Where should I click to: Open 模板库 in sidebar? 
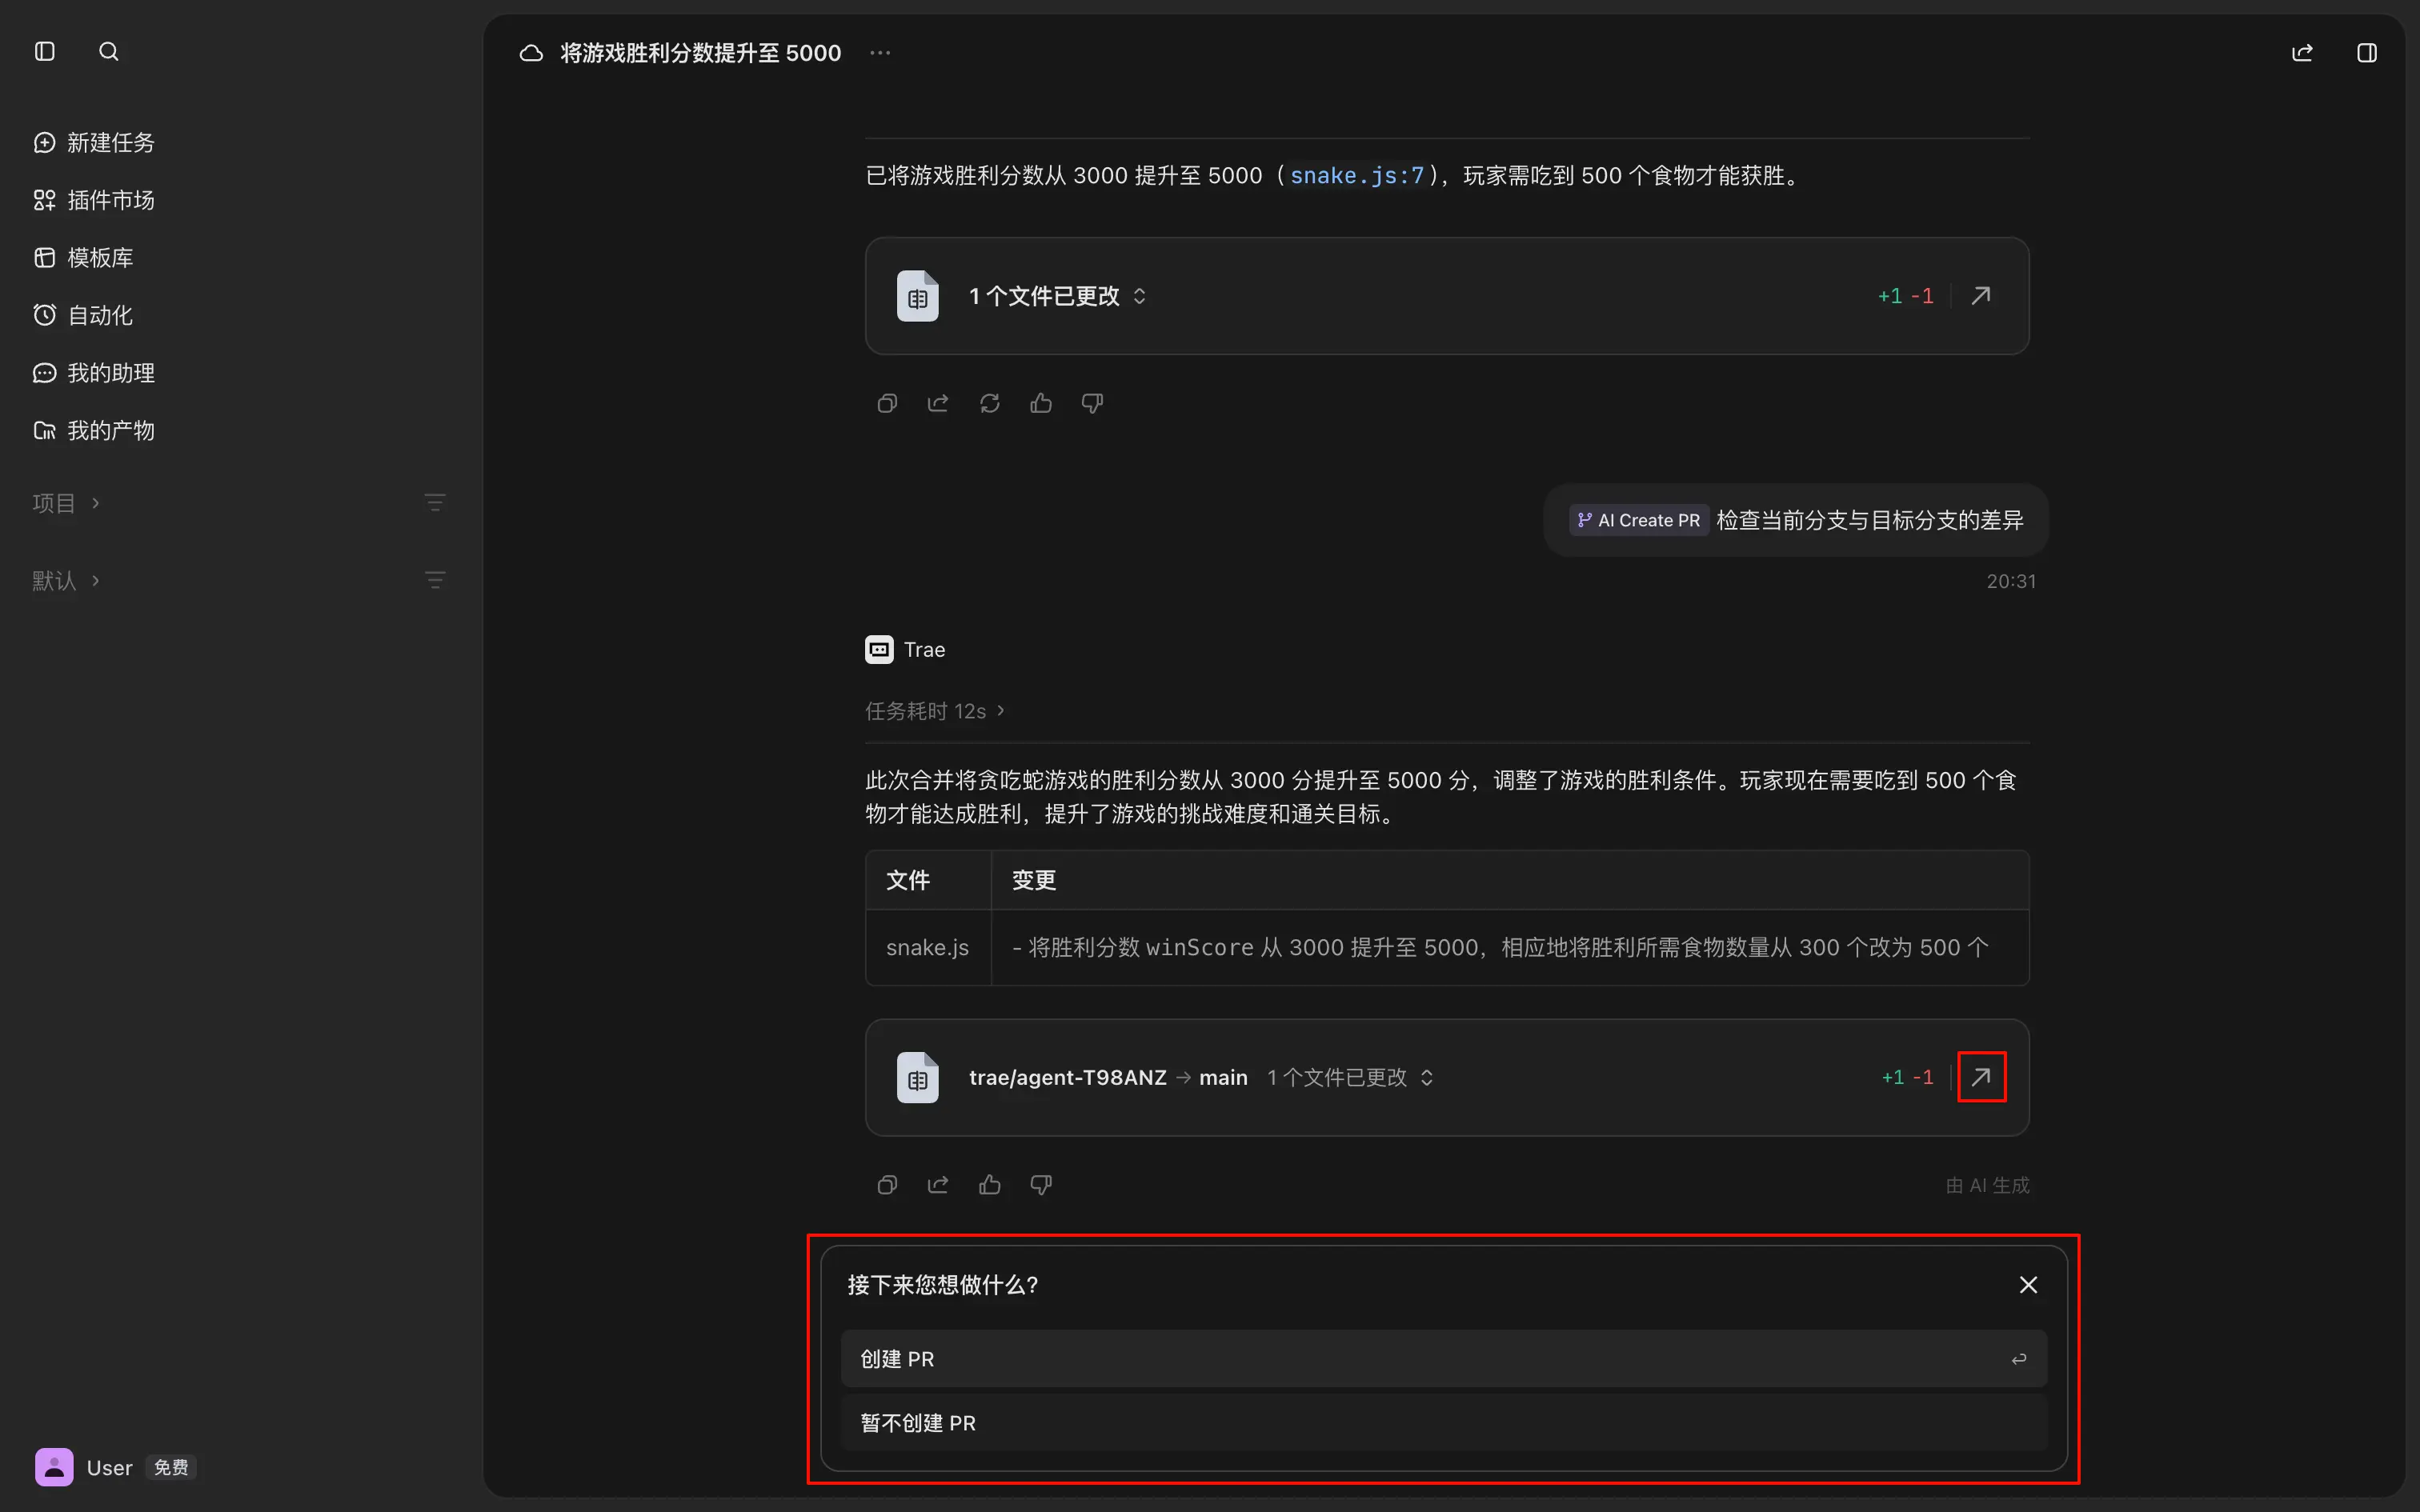tap(84, 258)
